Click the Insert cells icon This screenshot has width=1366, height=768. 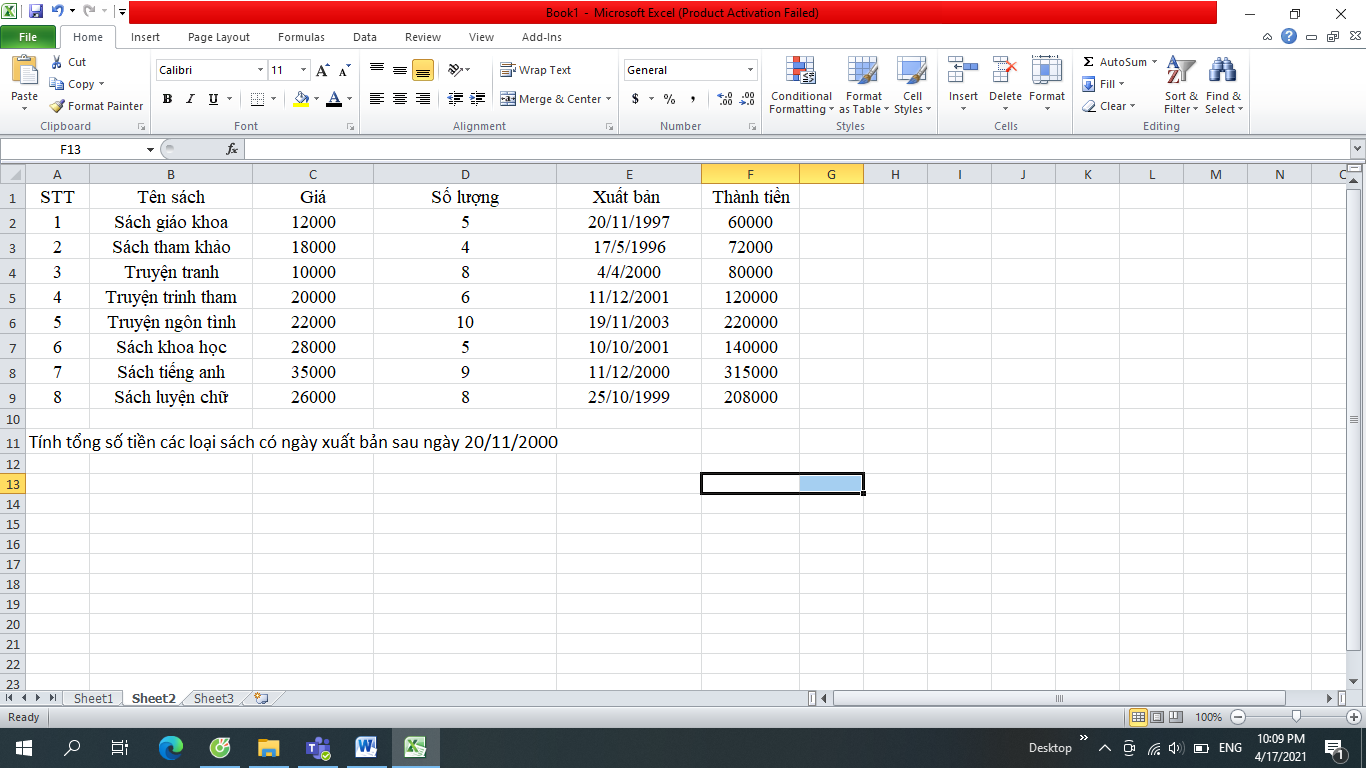963,71
